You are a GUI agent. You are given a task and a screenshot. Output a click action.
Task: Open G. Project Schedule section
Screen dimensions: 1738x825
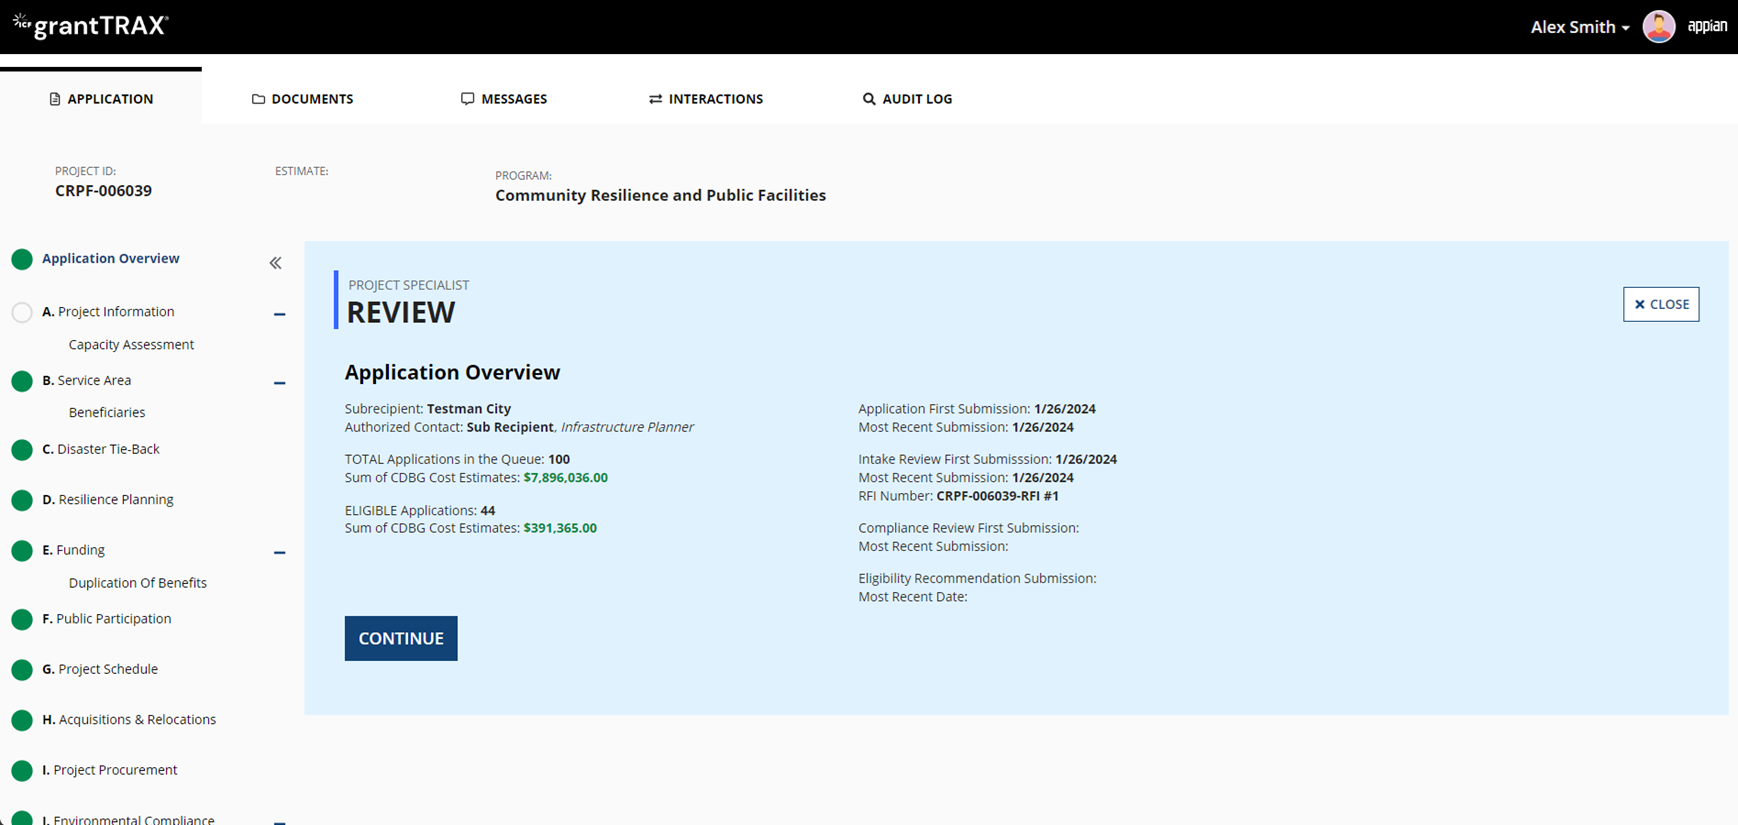click(100, 669)
